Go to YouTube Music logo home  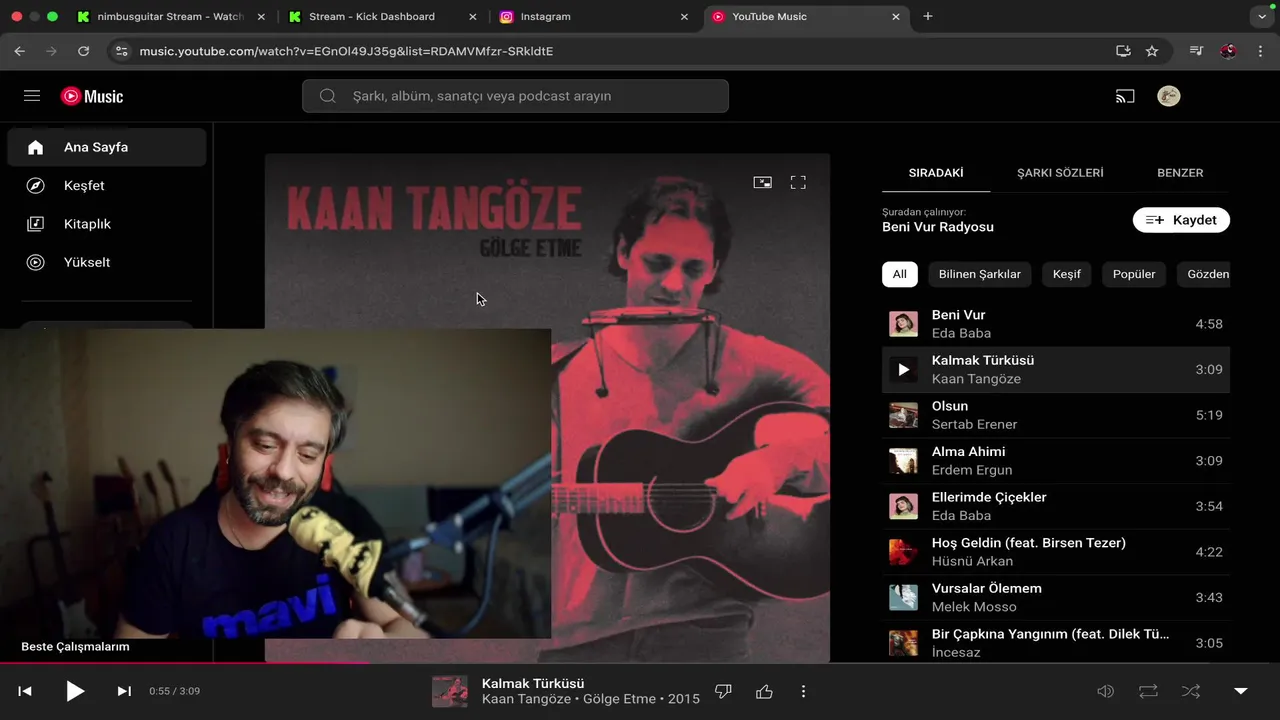point(92,96)
